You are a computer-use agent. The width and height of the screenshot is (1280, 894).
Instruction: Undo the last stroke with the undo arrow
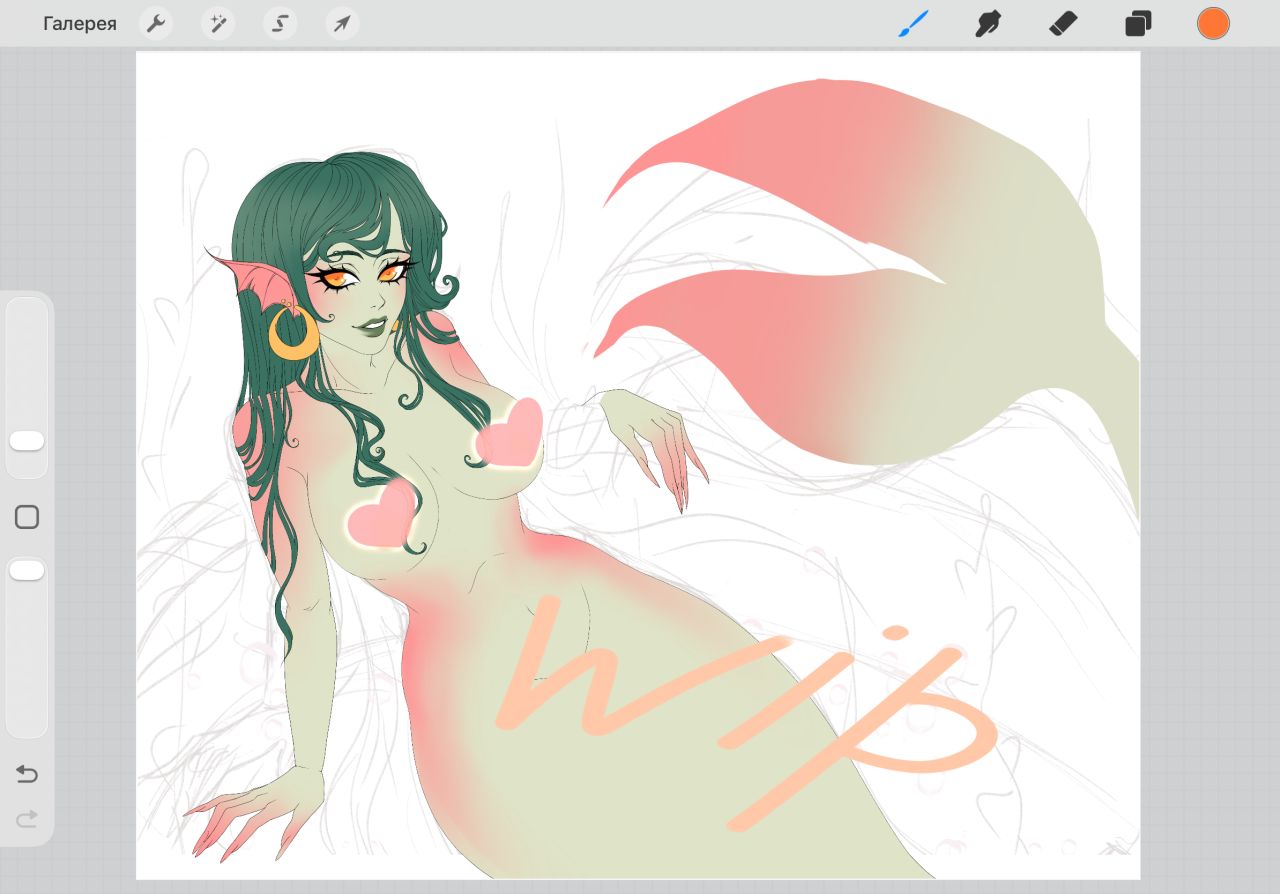point(27,774)
